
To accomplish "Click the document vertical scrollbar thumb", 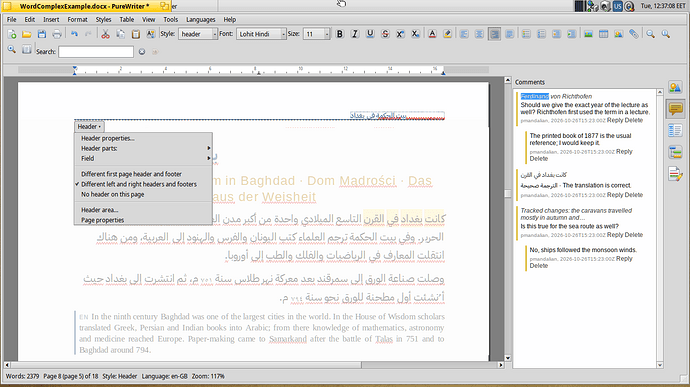I will click(507, 193).
